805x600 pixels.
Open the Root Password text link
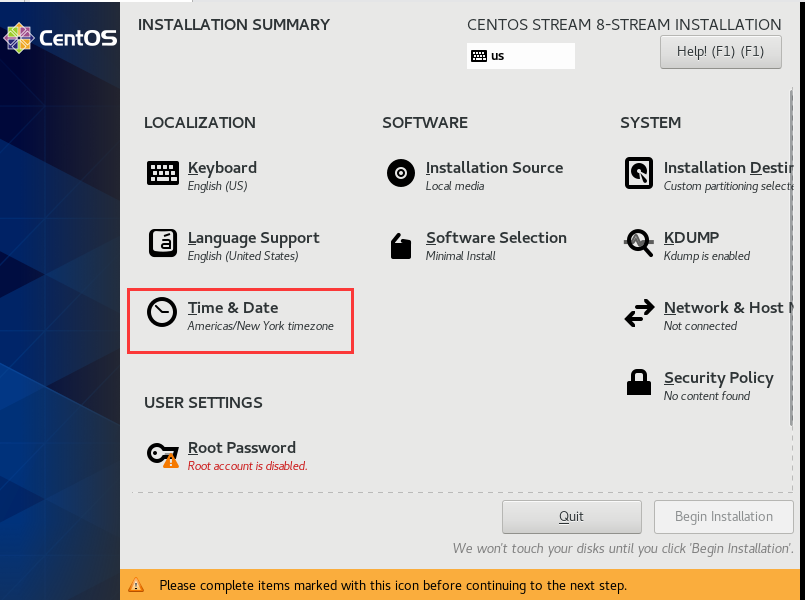(x=241, y=448)
